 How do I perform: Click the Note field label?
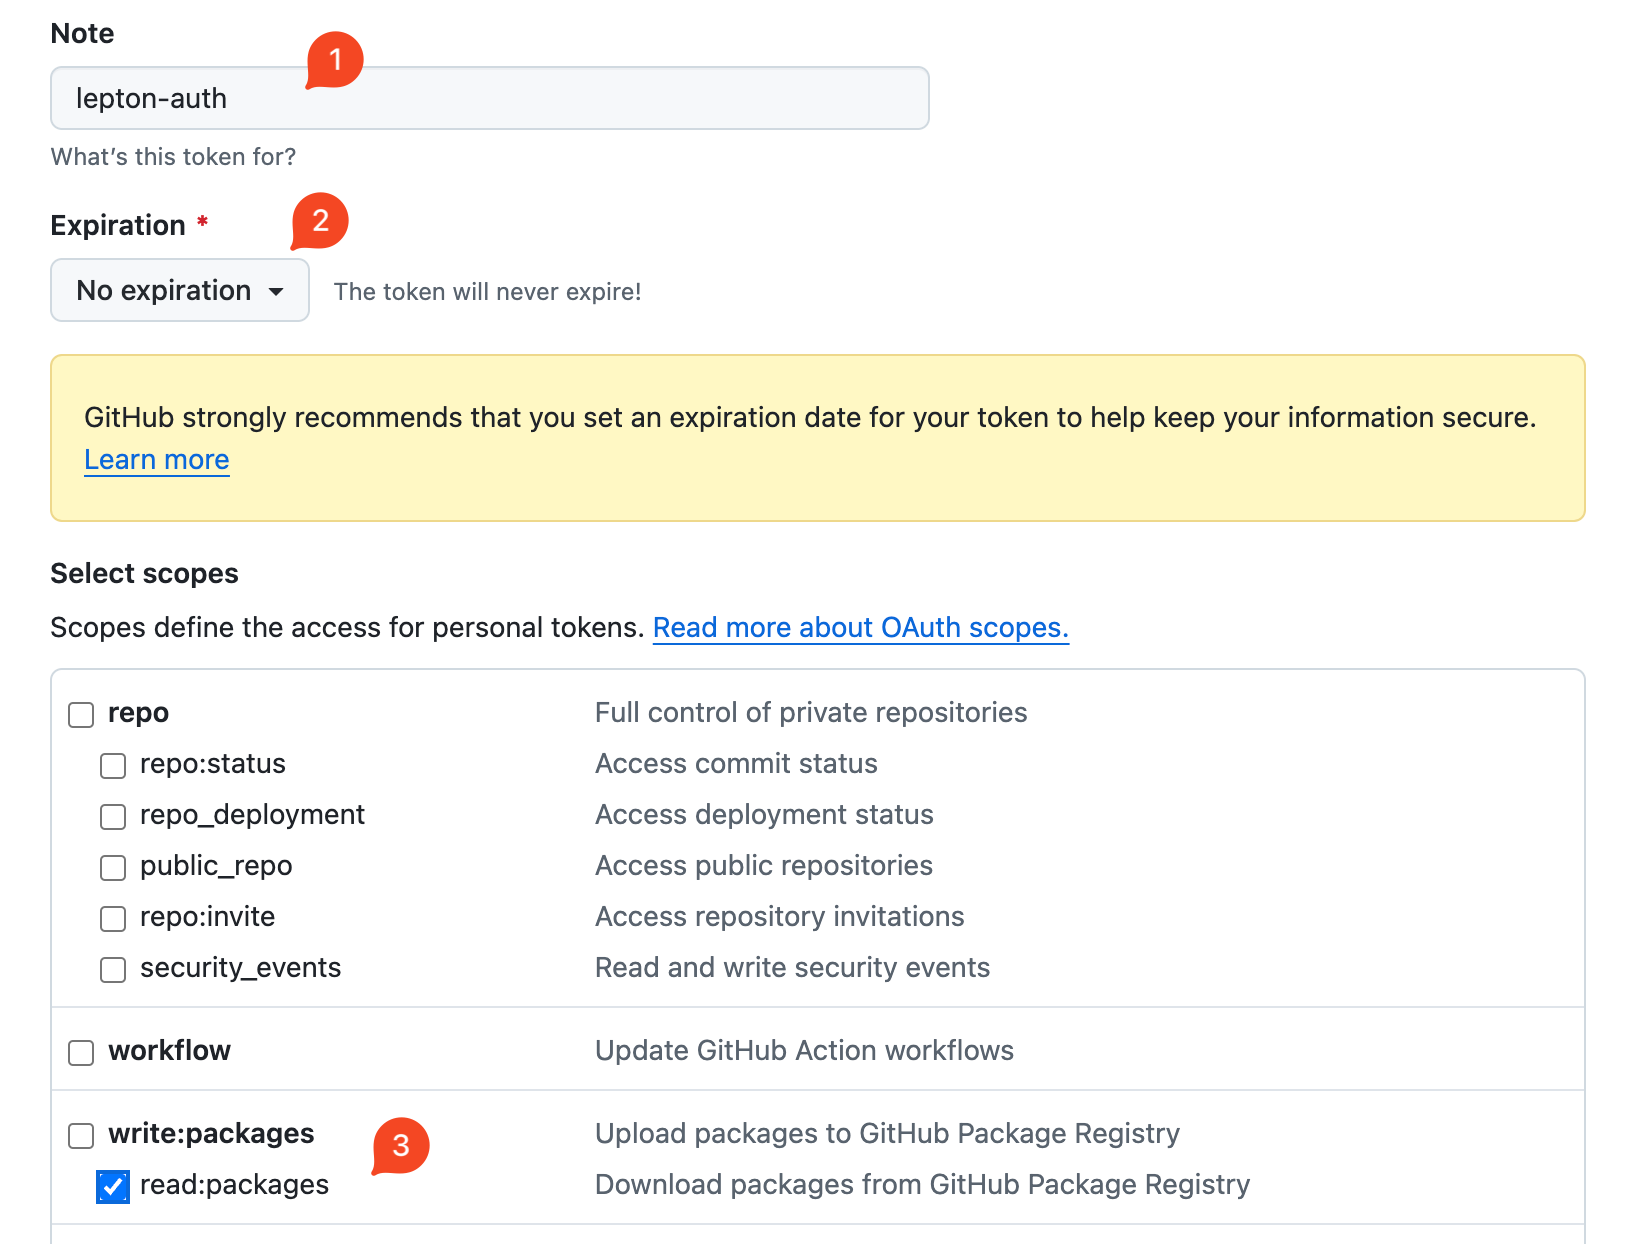[82, 33]
